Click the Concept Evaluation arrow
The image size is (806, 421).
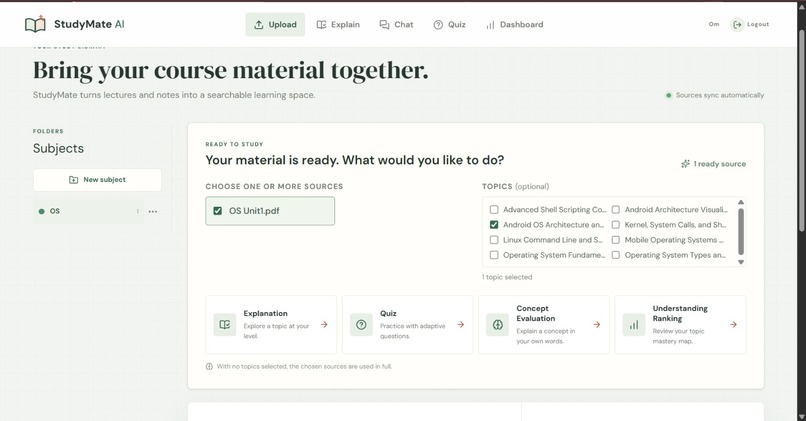[x=597, y=324]
